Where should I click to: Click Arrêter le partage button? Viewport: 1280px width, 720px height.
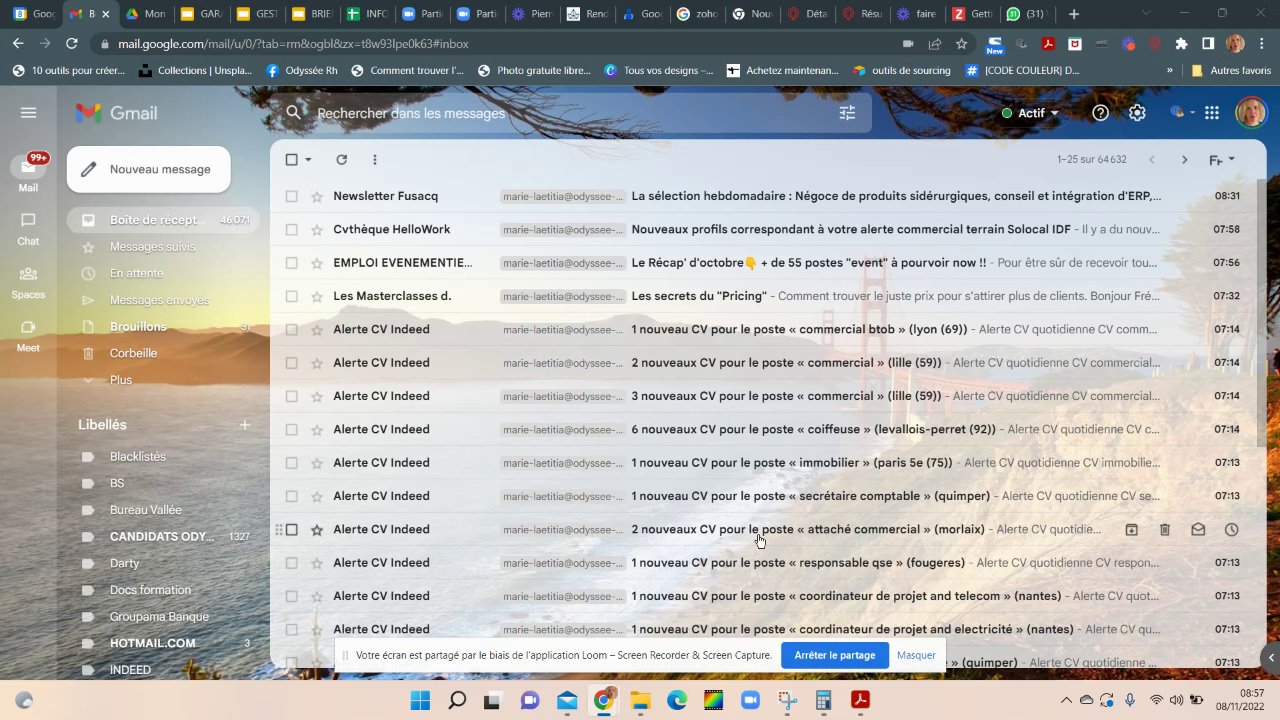[835, 655]
